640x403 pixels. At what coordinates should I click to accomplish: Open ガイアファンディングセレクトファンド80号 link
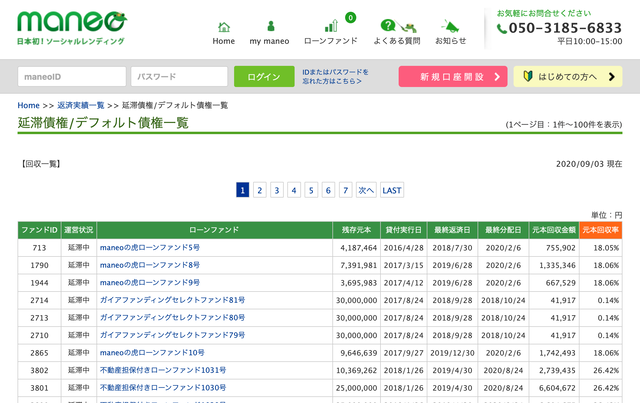click(172, 318)
